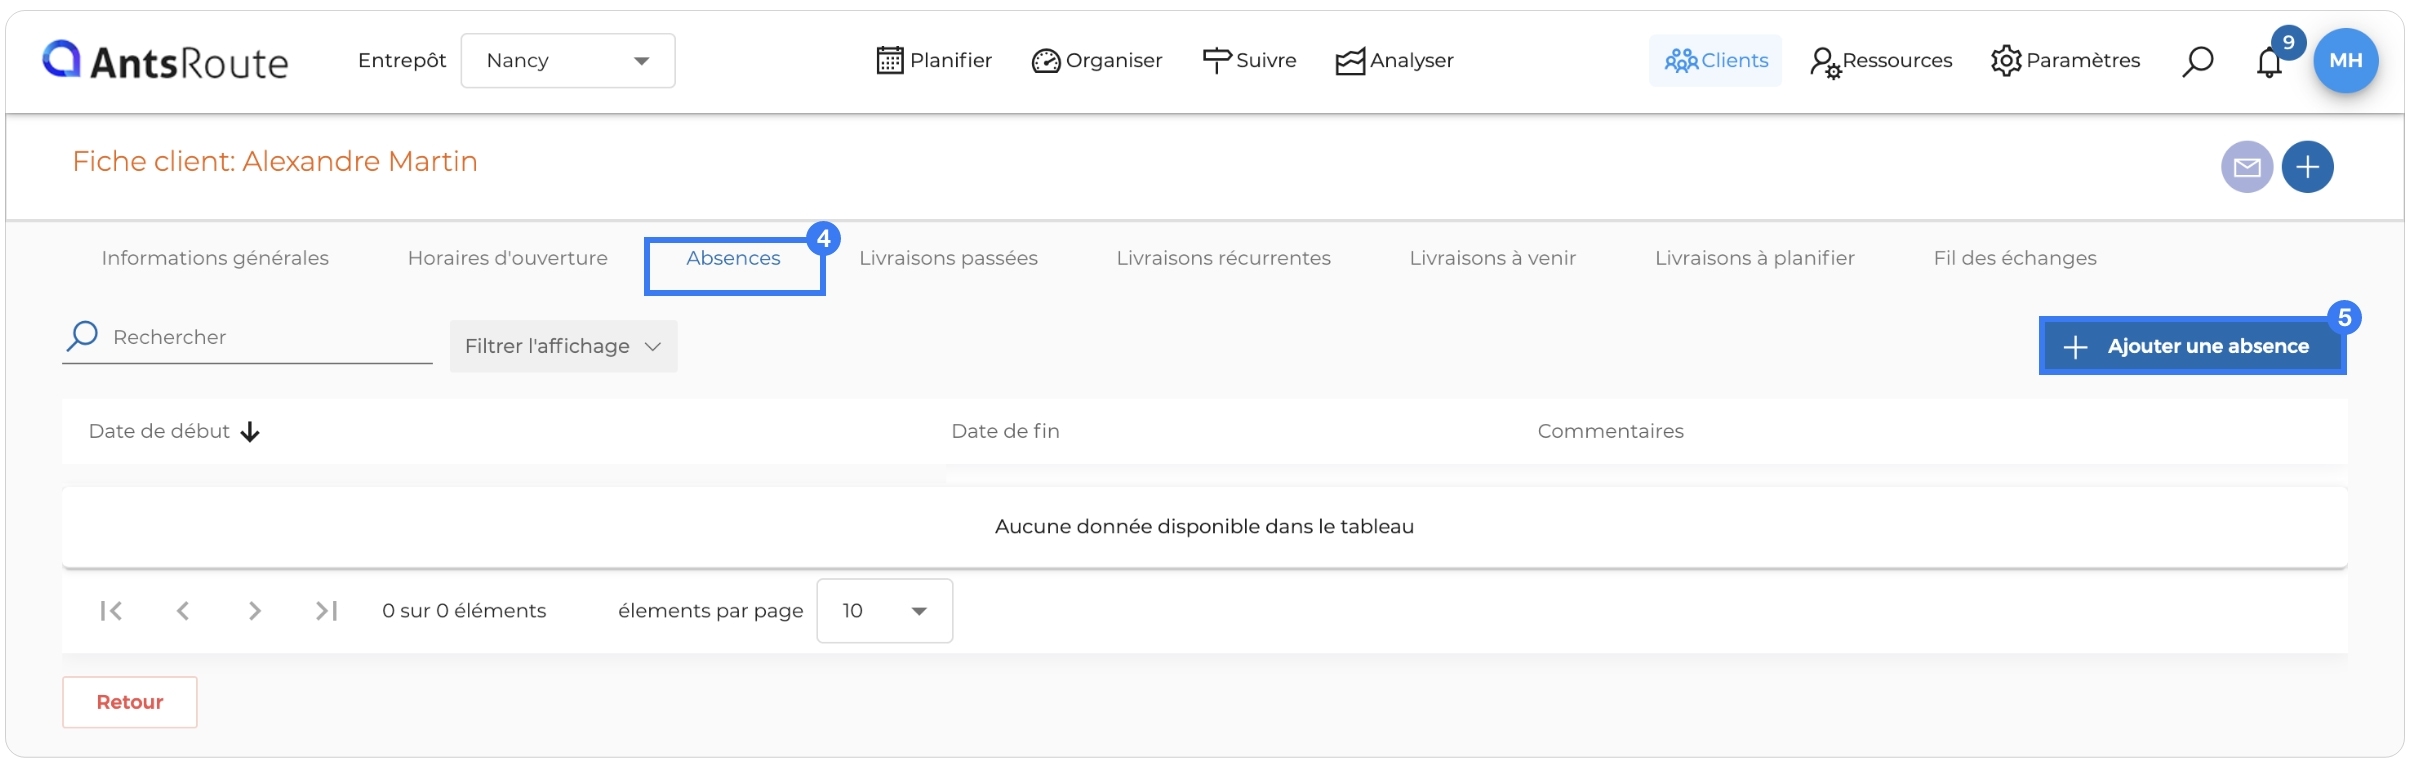Expand the Entrepôt Nancy dropdown
2410x762 pixels.
[568, 61]
